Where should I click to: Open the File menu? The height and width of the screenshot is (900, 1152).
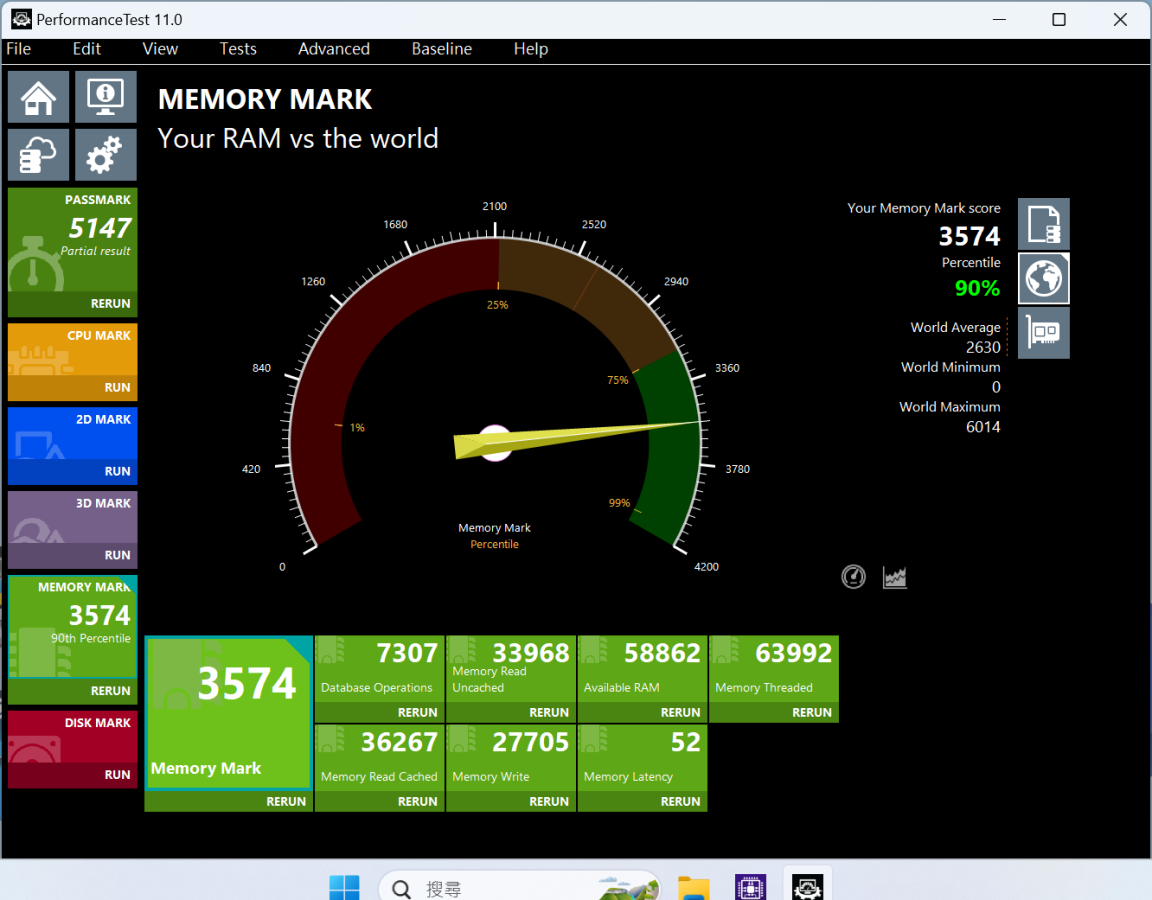point(18,49)
